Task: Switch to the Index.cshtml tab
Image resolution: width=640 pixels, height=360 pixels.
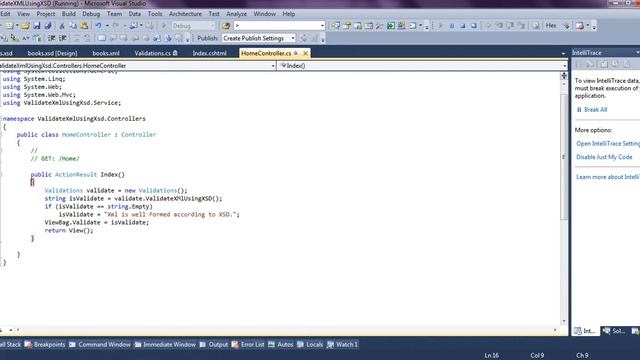Action: (x=209, y=53)
